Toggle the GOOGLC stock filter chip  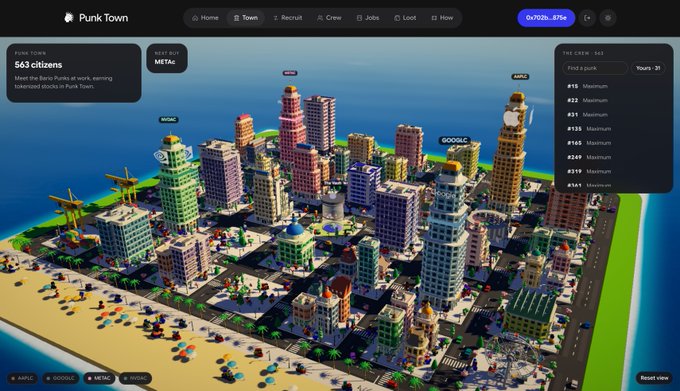(x=61, y=378)
